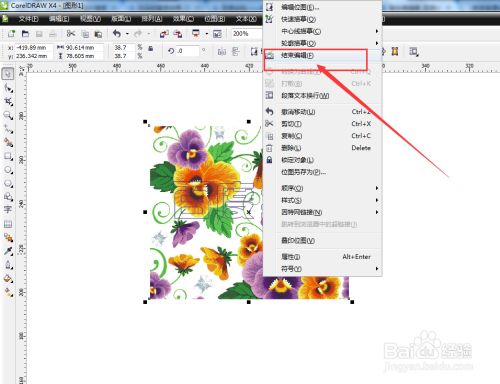The image size is (500, 384).
Task: Open the Redo history dropdown arrow
Action: tap(149, 34)
